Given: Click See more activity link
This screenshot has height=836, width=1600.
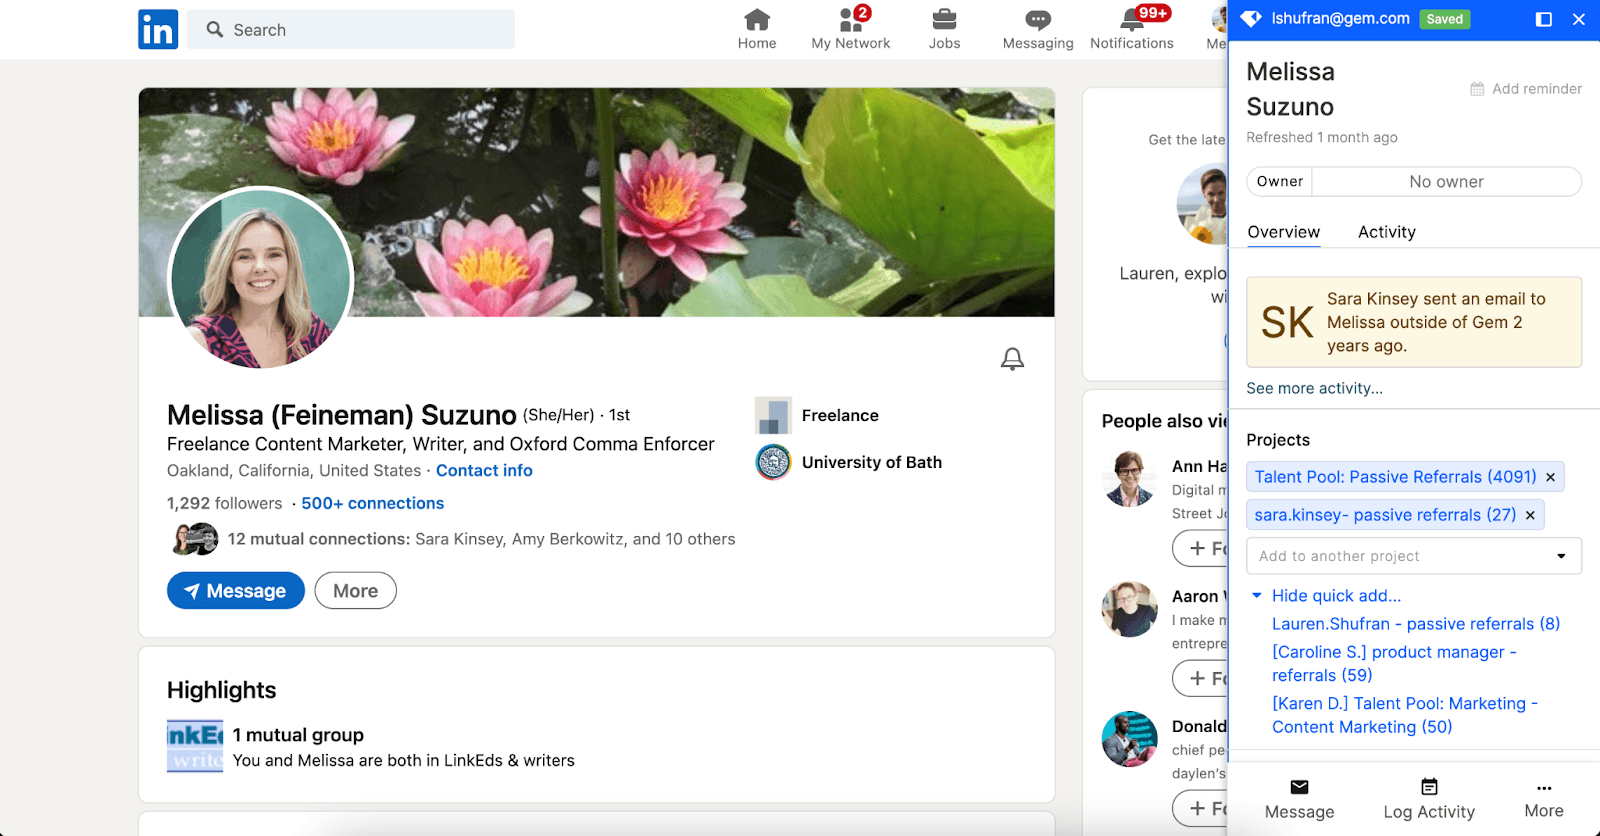Looking at the screenshot, I should tap(1314, 388).
